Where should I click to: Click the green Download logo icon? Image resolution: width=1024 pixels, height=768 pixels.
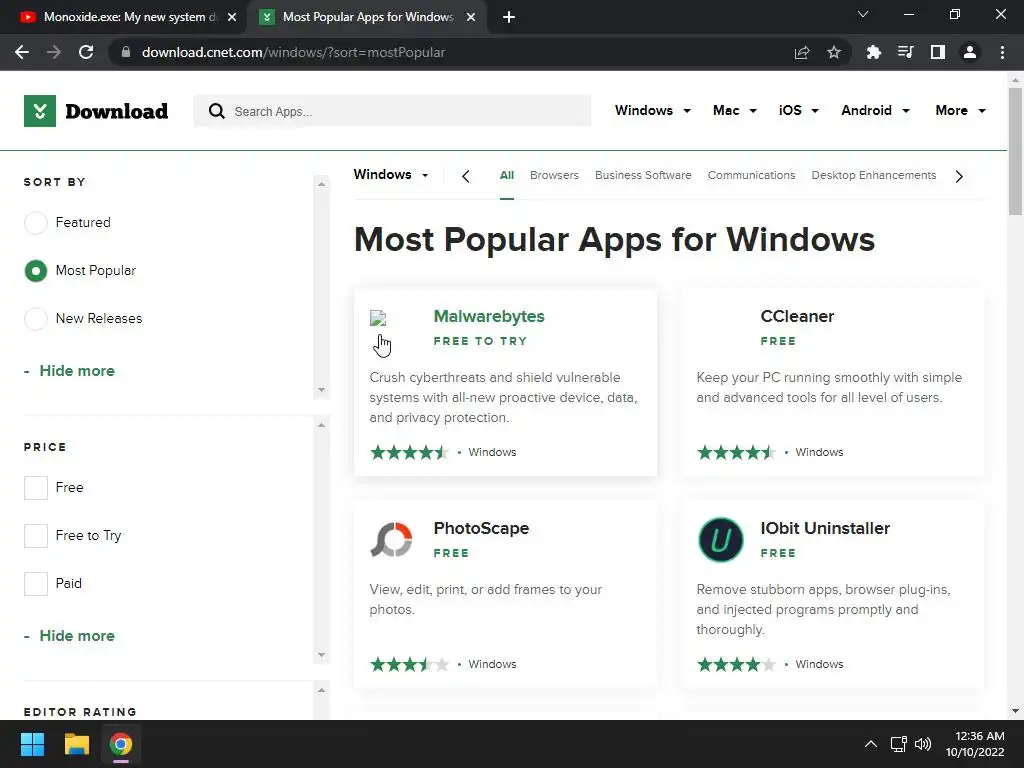click(x=40, y=111)
